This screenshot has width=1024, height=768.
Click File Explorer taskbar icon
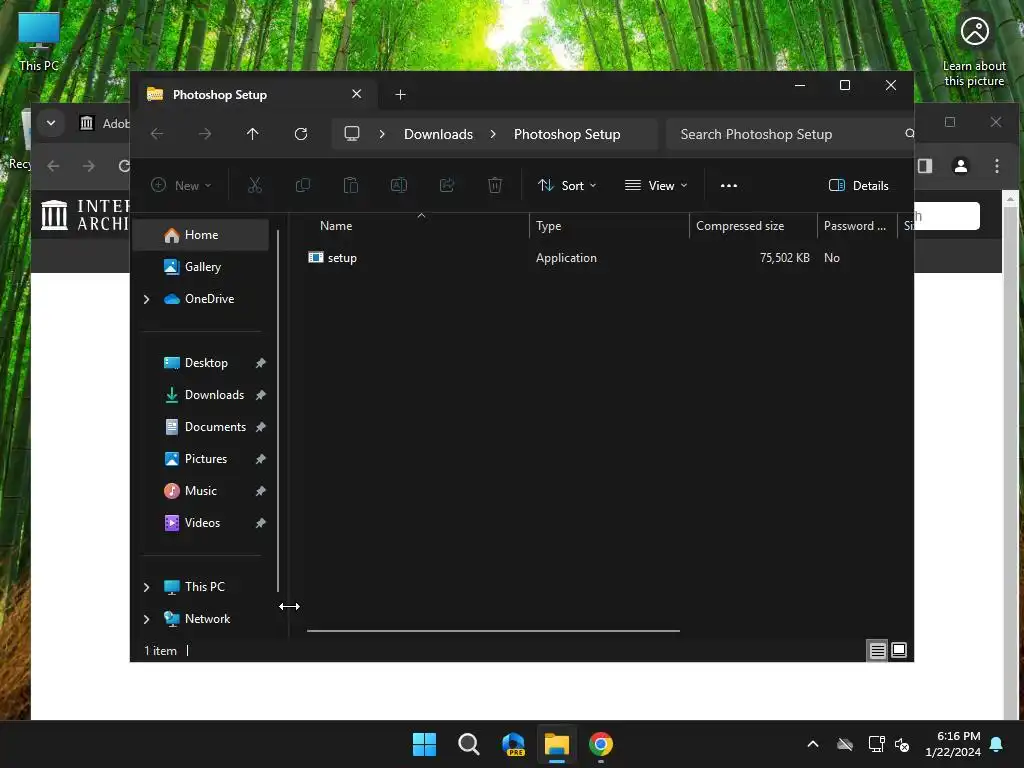[557, 744]
